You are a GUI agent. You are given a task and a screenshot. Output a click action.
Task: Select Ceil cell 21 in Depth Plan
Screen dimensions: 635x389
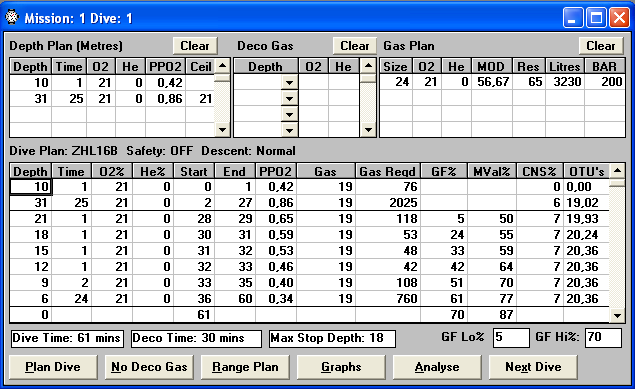tap(200, 99)
